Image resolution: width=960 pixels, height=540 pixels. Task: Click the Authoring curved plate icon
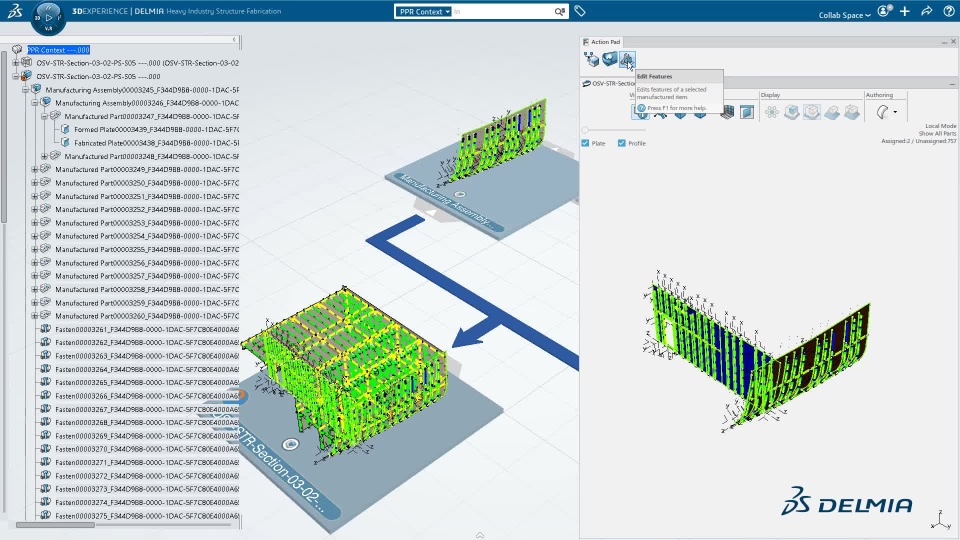[x=882, y=112]
